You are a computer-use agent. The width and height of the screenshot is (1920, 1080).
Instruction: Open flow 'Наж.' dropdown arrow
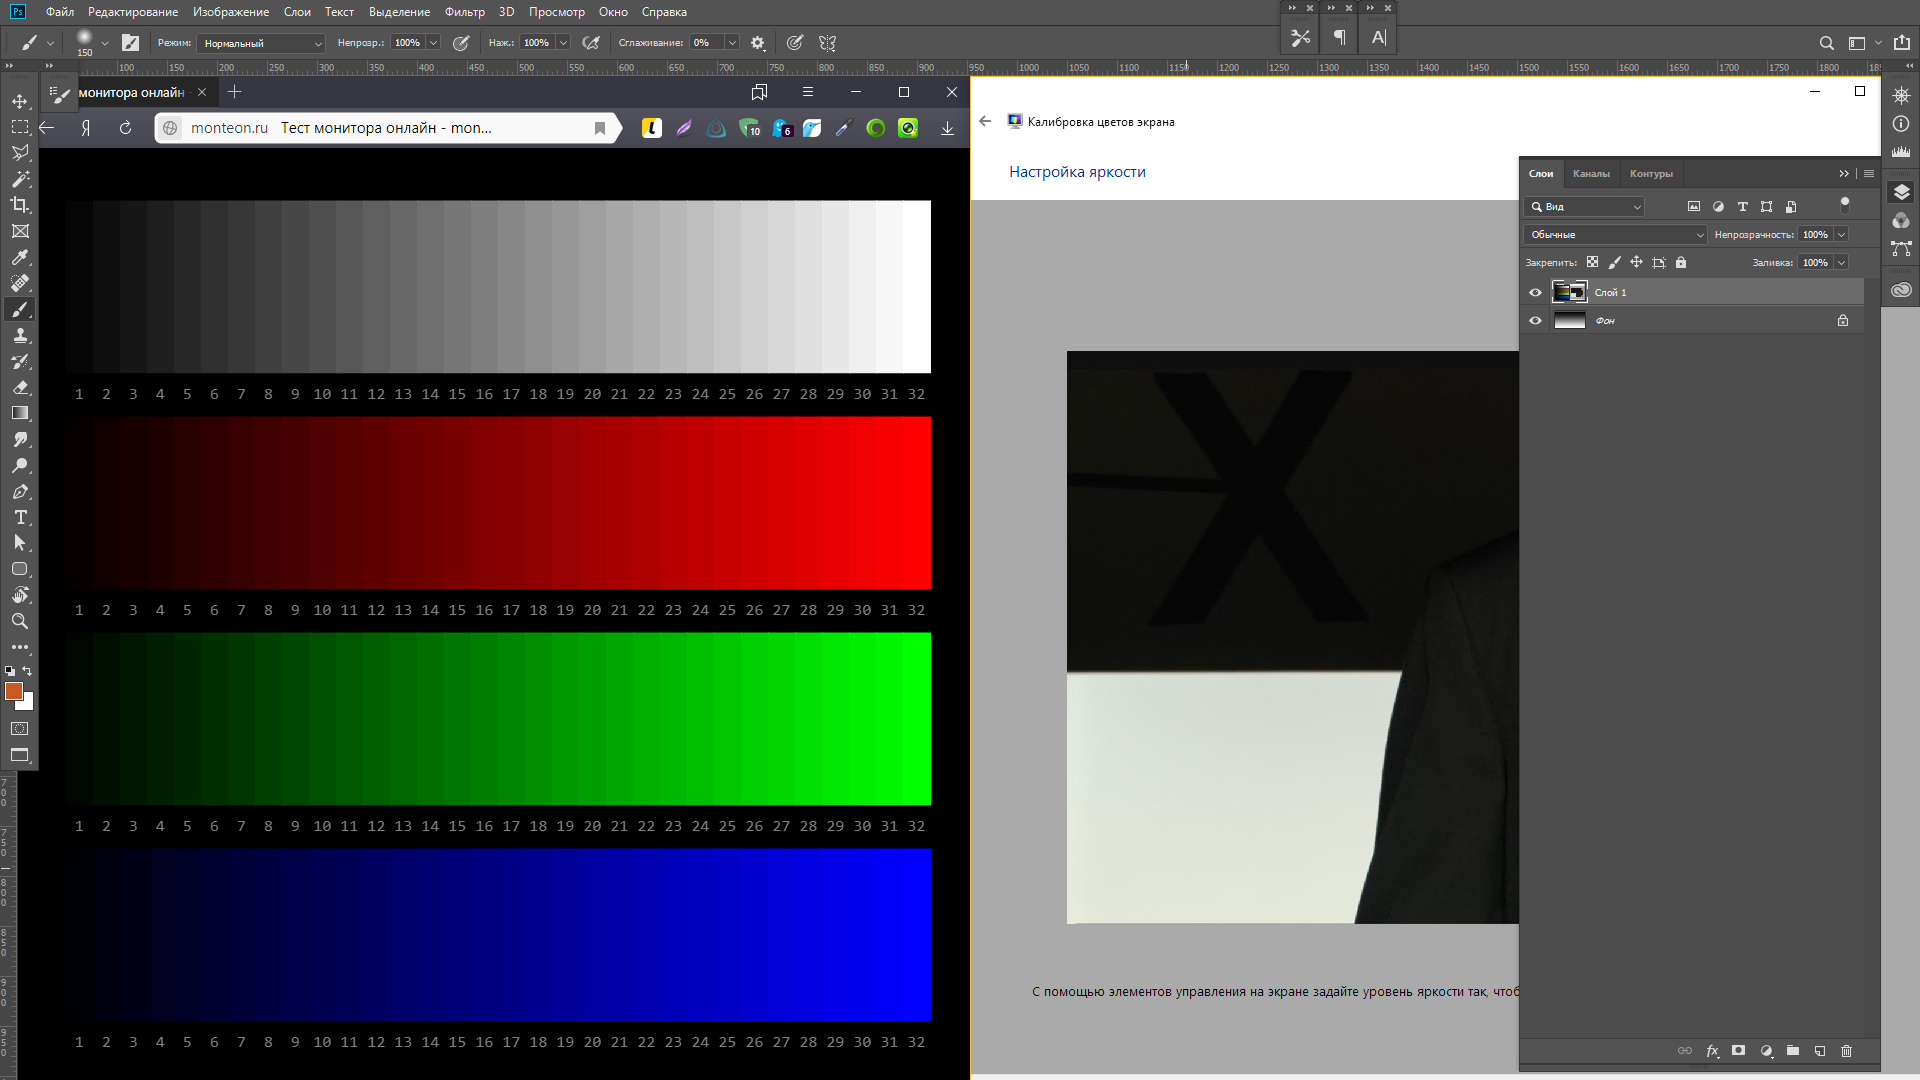(x=563, y=43)
